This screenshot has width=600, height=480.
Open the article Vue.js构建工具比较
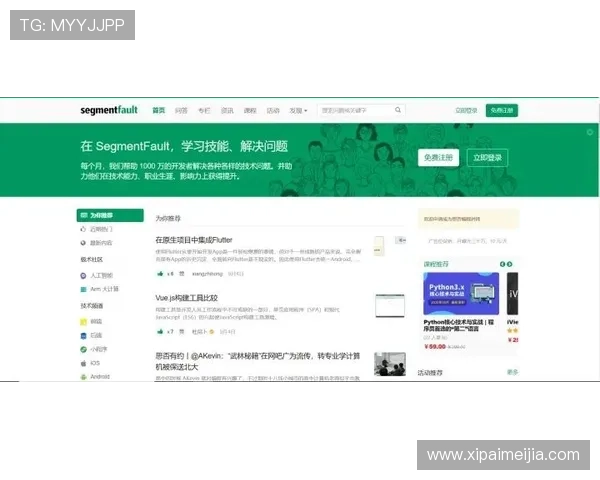[x=186, y=298]
